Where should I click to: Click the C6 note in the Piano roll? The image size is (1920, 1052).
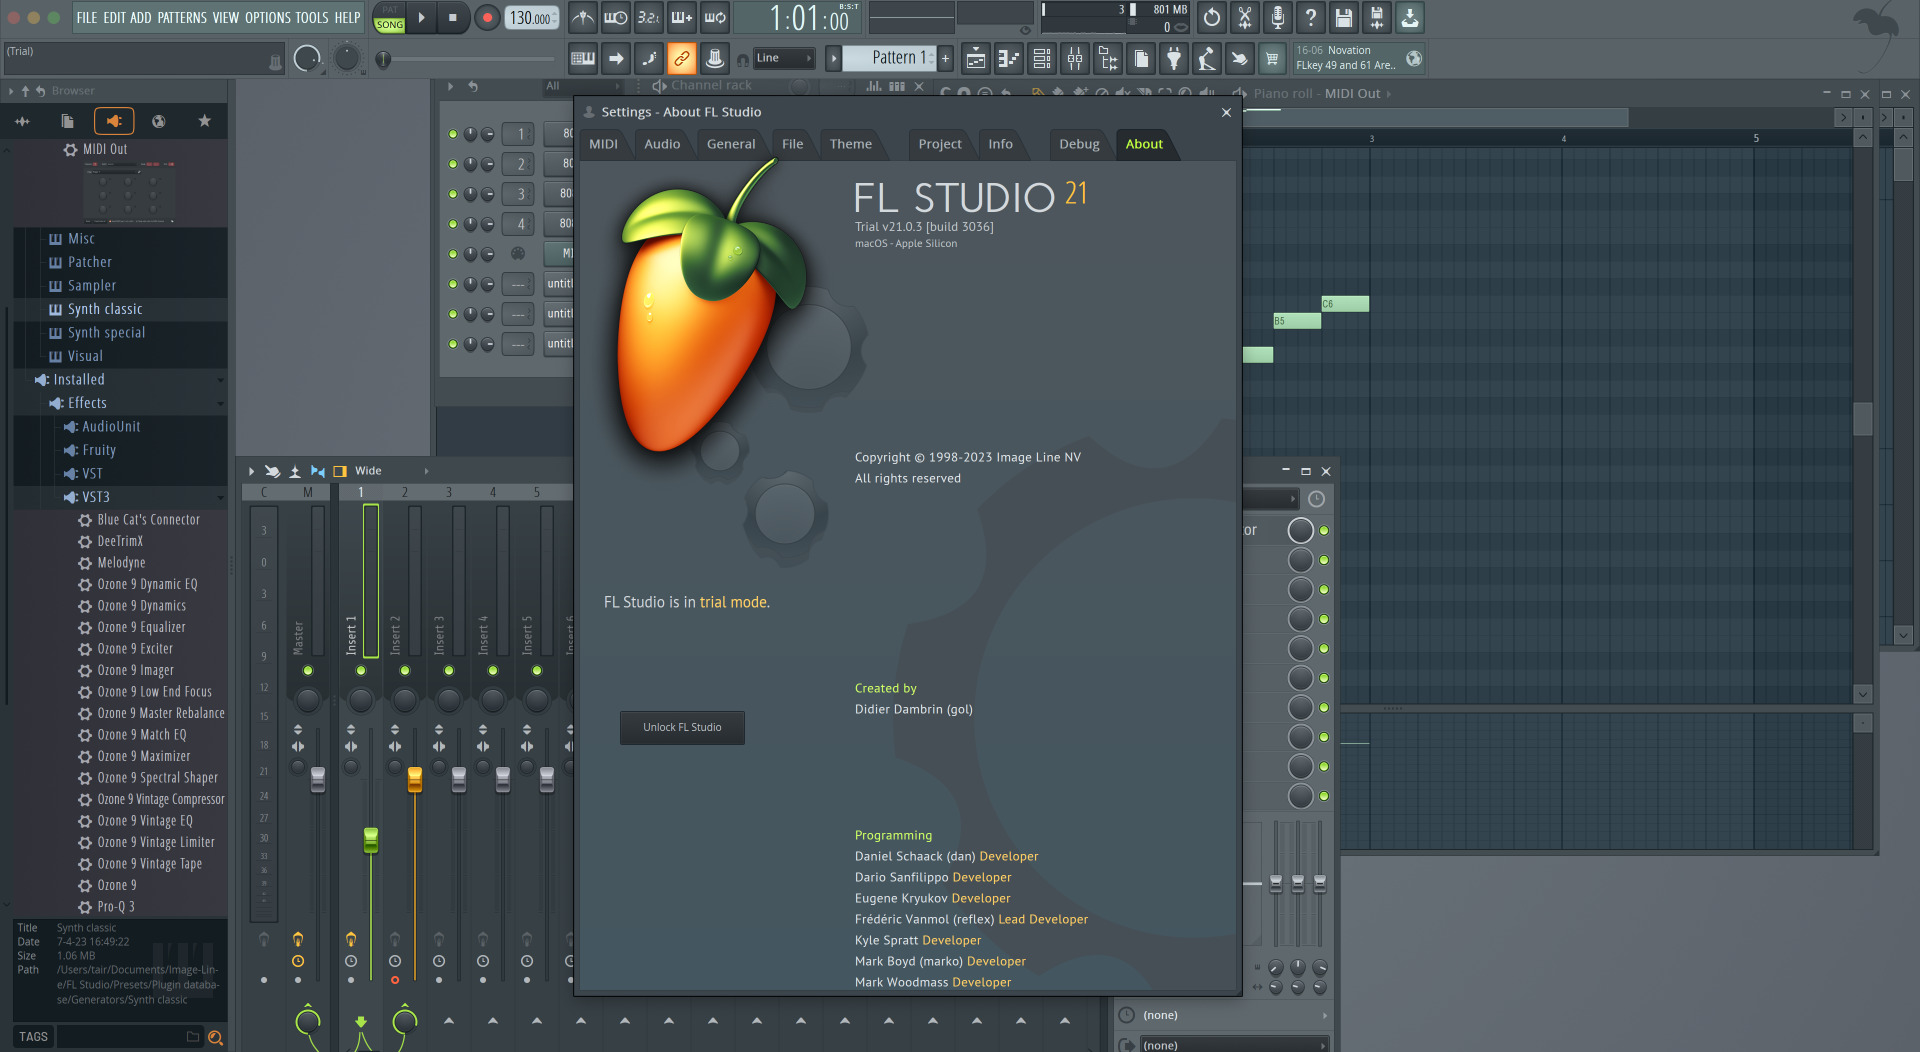coord(1345,304)
